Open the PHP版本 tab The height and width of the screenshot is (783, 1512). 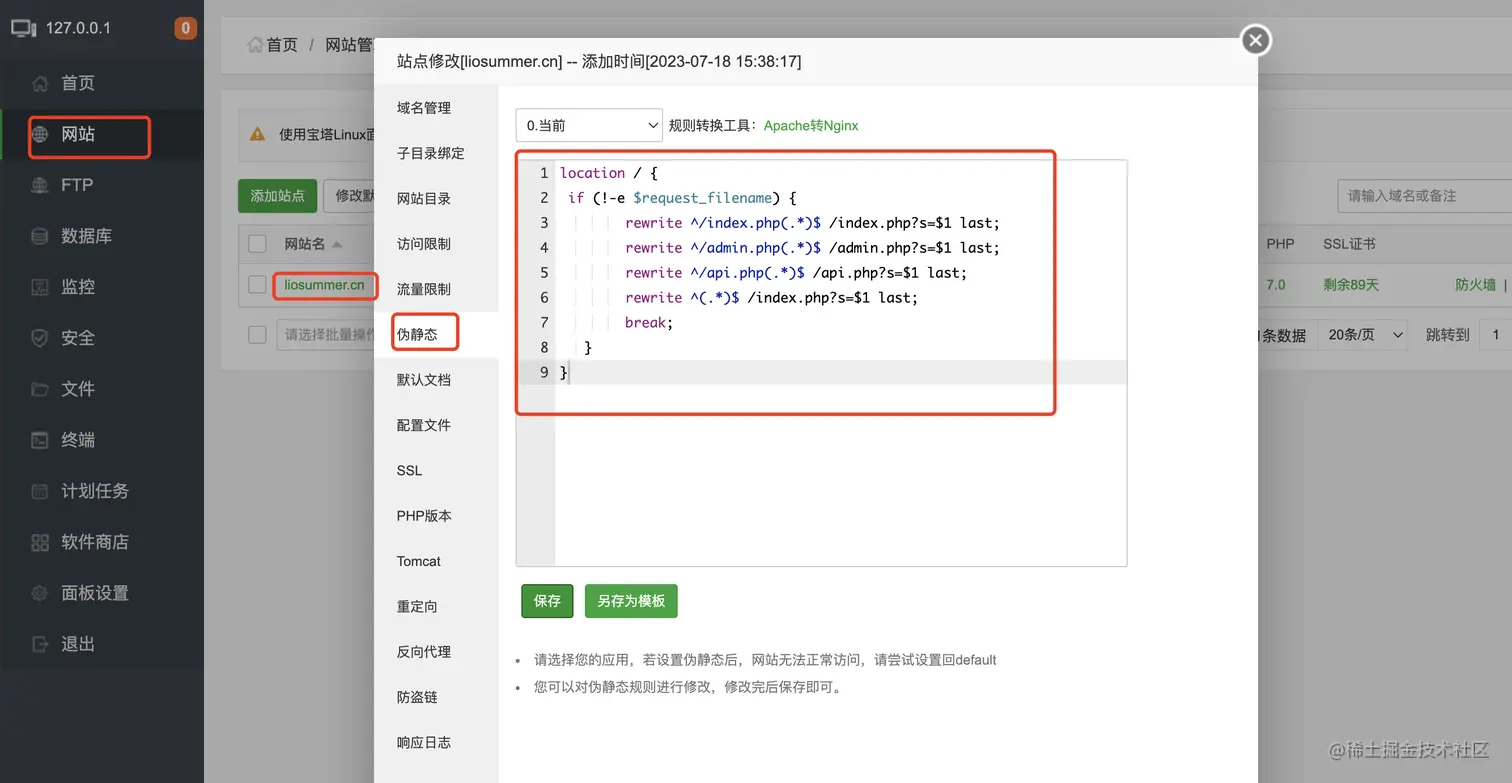tap(436, 516)
